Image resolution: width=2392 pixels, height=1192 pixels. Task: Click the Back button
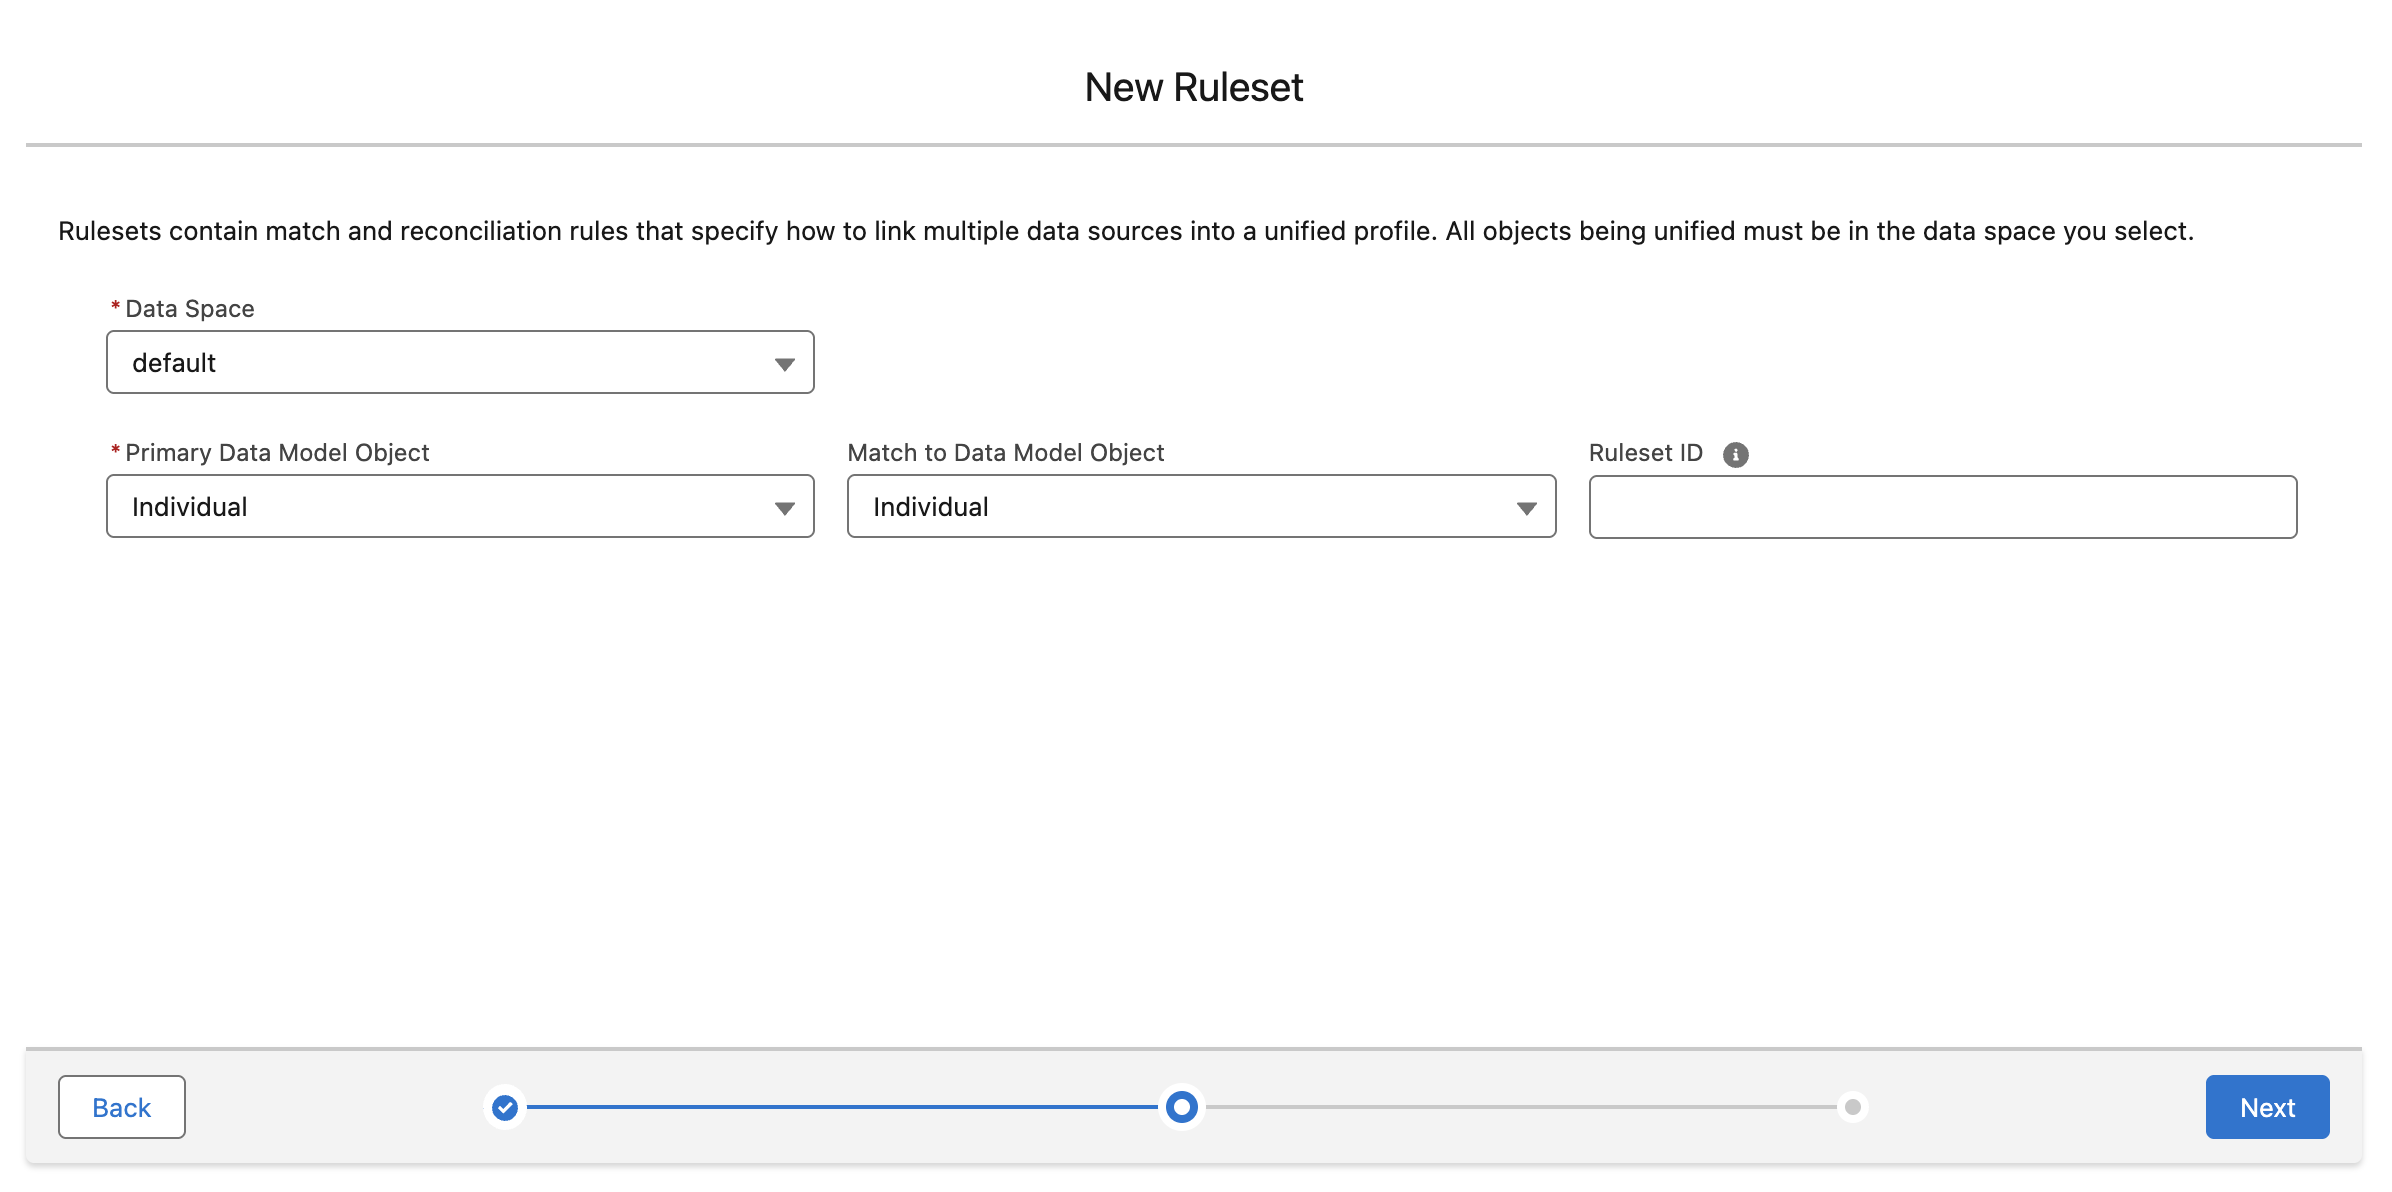(121, 1107)
